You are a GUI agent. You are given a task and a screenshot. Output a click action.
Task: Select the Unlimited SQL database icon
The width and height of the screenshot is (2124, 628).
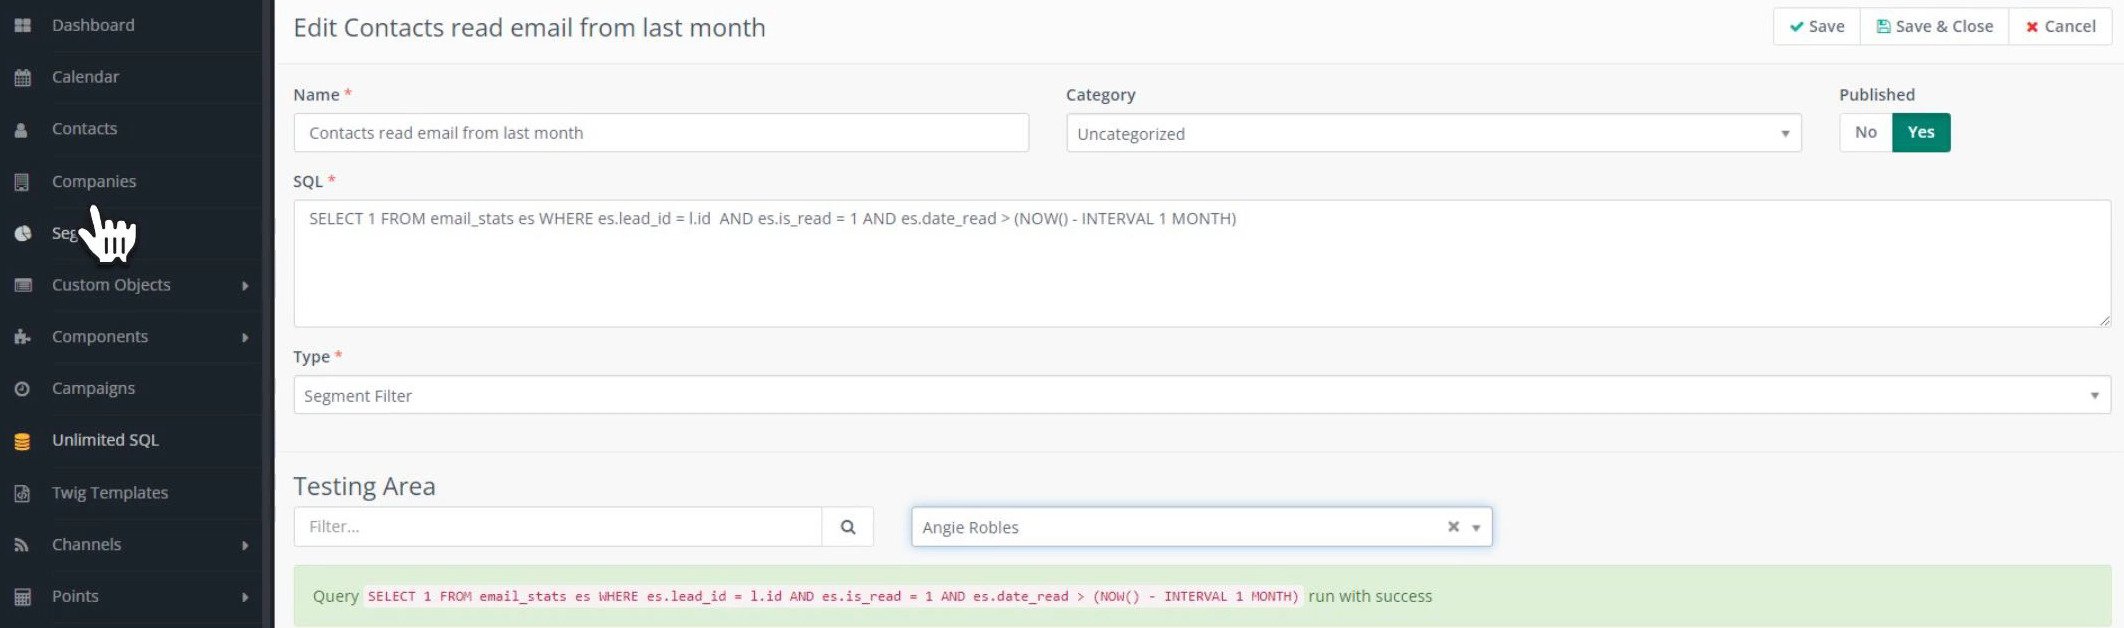pyautogui.click(x=22, y=441)
